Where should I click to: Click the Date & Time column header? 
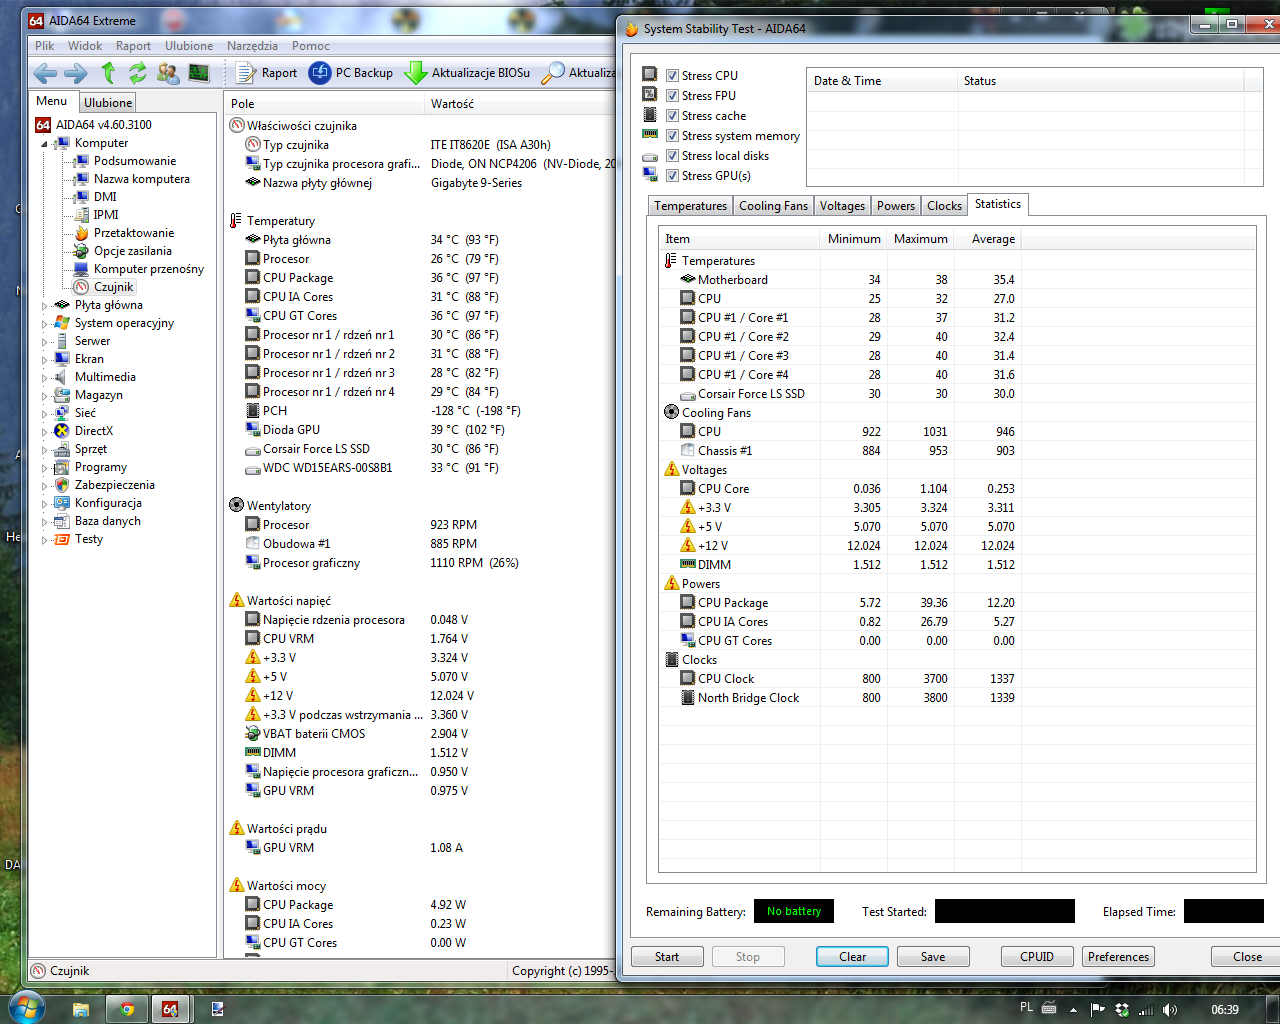tap(882, 81)
